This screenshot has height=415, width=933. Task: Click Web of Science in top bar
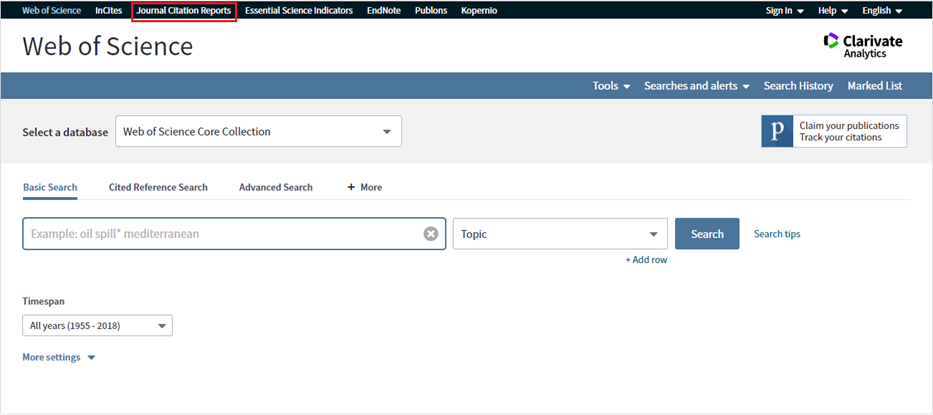pos(52,11)
